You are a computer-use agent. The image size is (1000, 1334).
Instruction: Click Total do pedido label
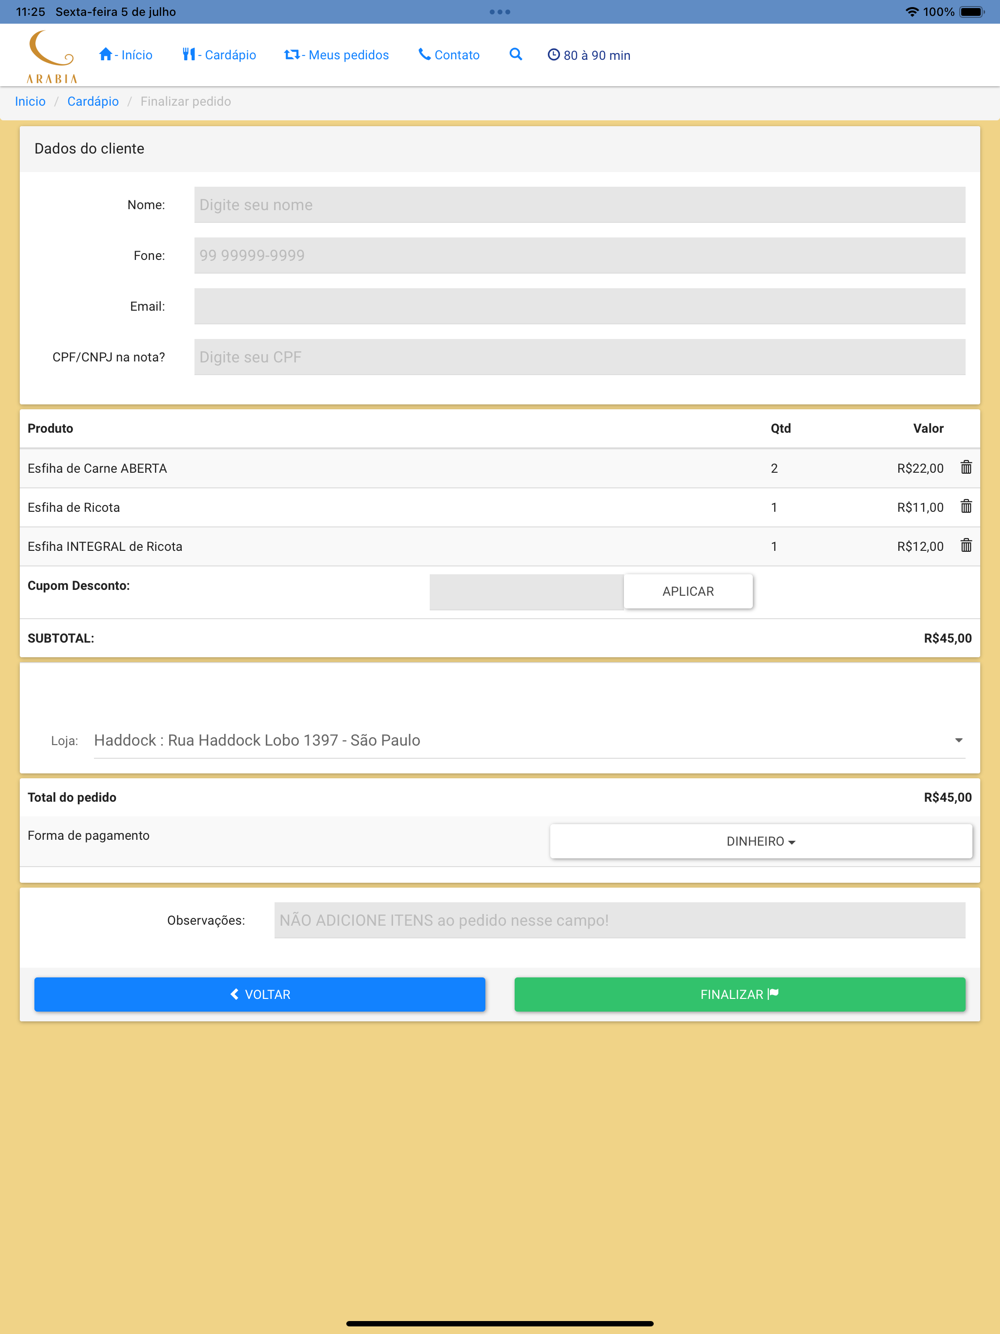point(72,797)
